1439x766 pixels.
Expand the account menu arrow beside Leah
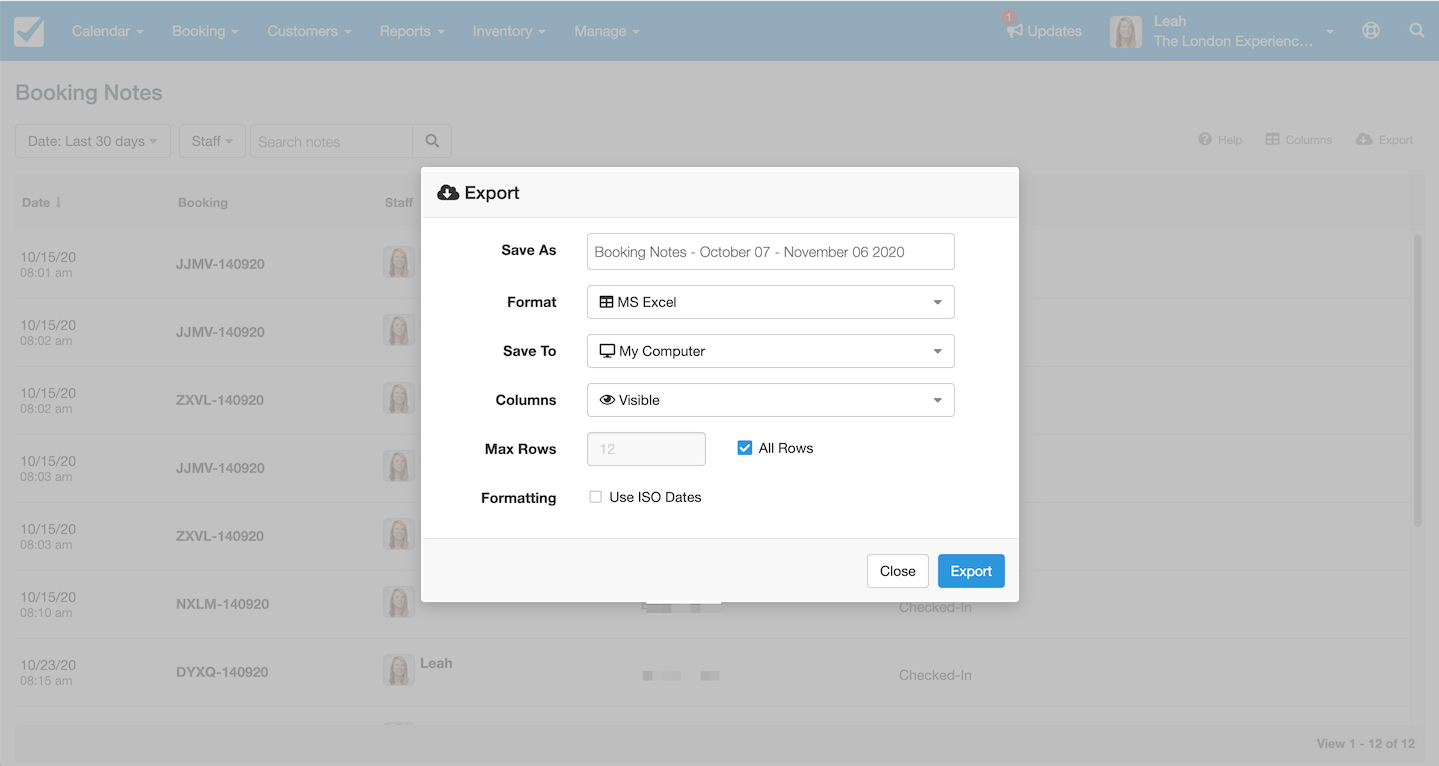[x=1330, y=32]
